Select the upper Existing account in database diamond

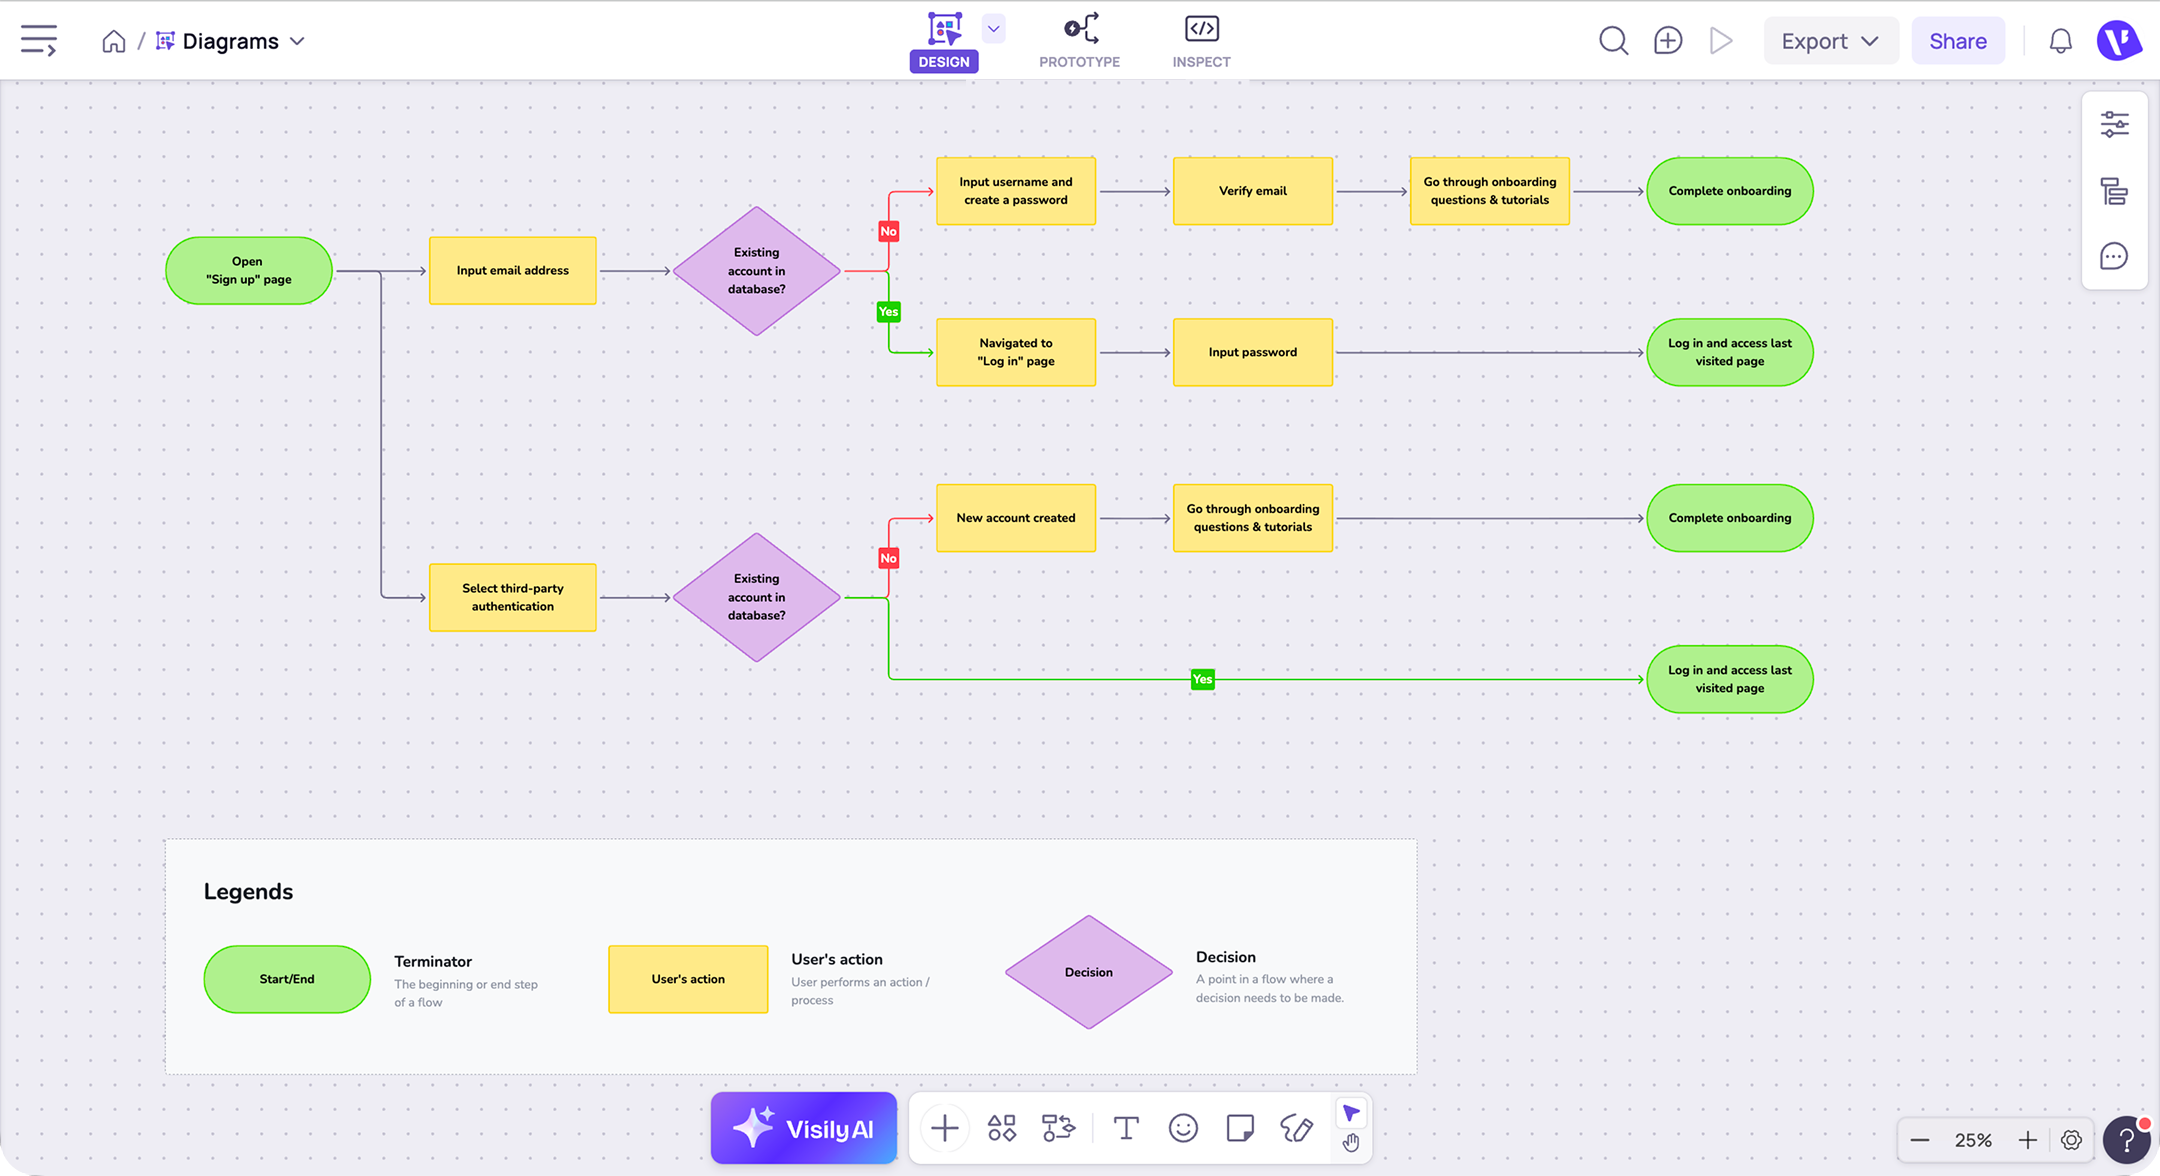click(x=757, y=271)
